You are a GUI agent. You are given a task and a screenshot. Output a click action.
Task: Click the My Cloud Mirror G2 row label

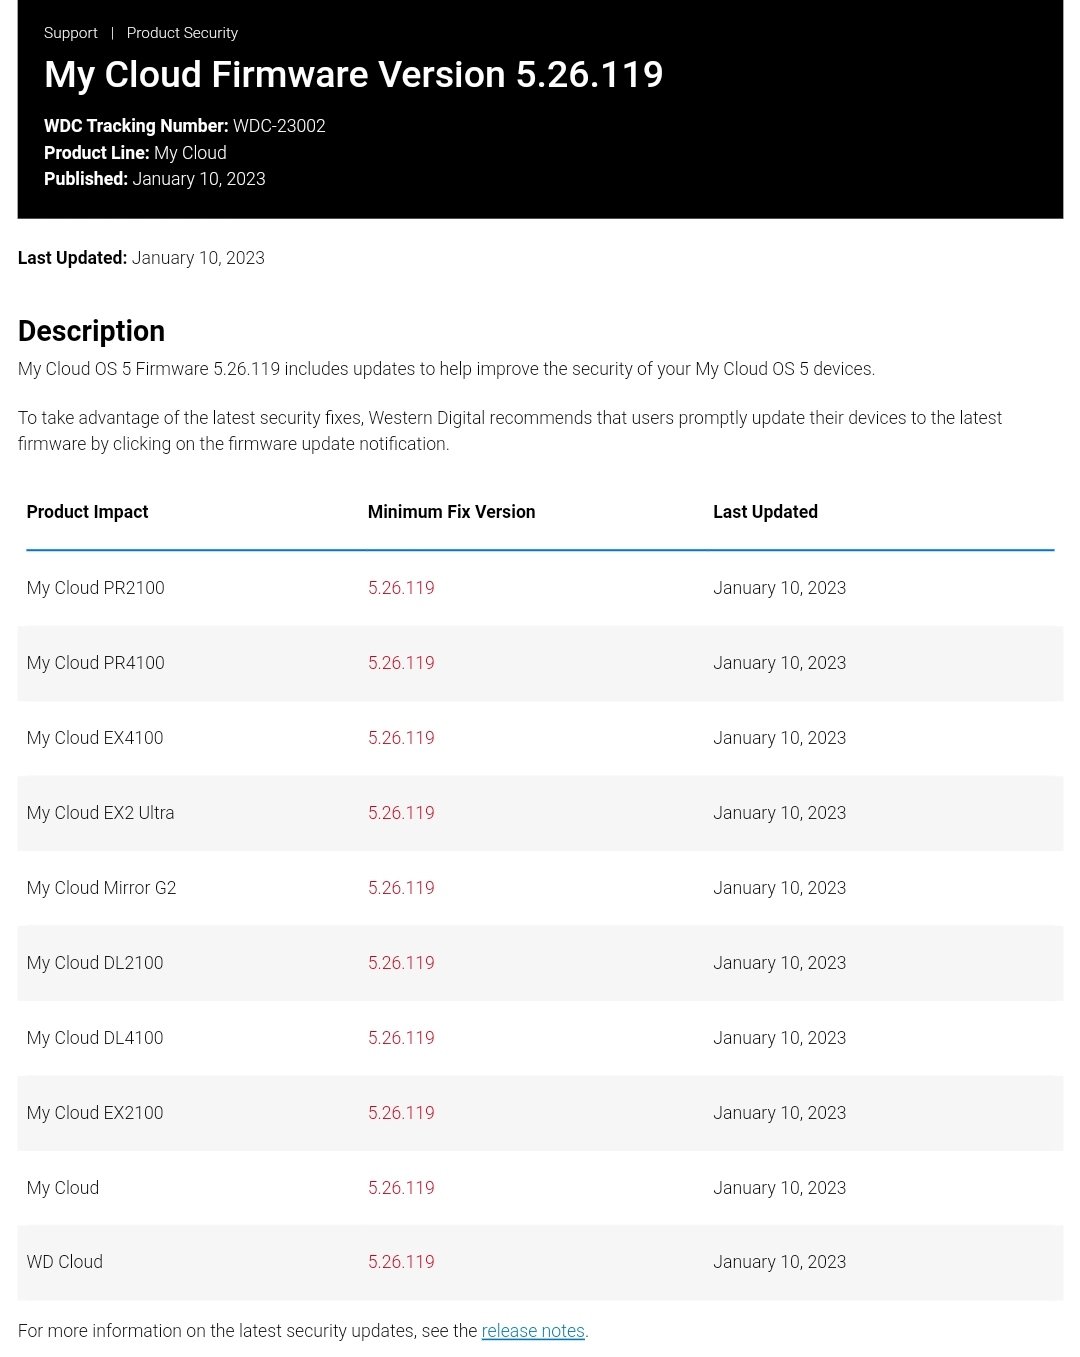(x=101, y=888)
